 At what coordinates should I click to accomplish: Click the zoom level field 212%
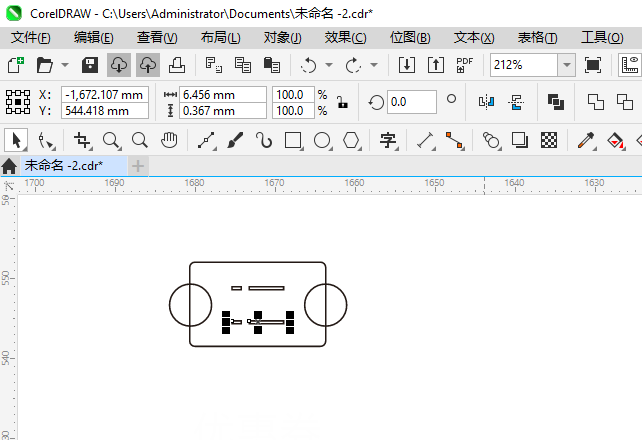tap(524, 65)
